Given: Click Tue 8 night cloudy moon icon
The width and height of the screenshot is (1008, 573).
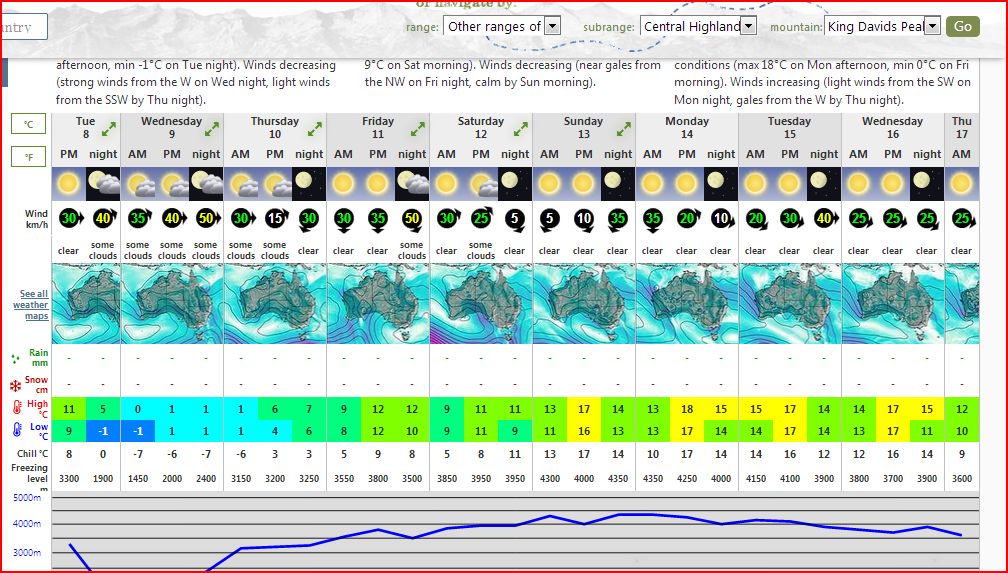Looking at the screenshot, I should [103, 183].
